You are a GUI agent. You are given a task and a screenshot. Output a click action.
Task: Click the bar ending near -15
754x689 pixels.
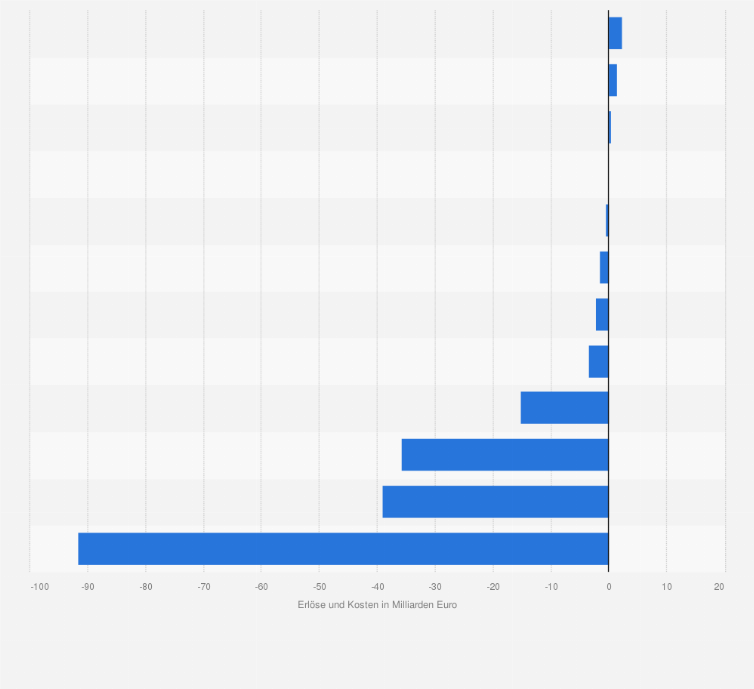coord(565,408)
